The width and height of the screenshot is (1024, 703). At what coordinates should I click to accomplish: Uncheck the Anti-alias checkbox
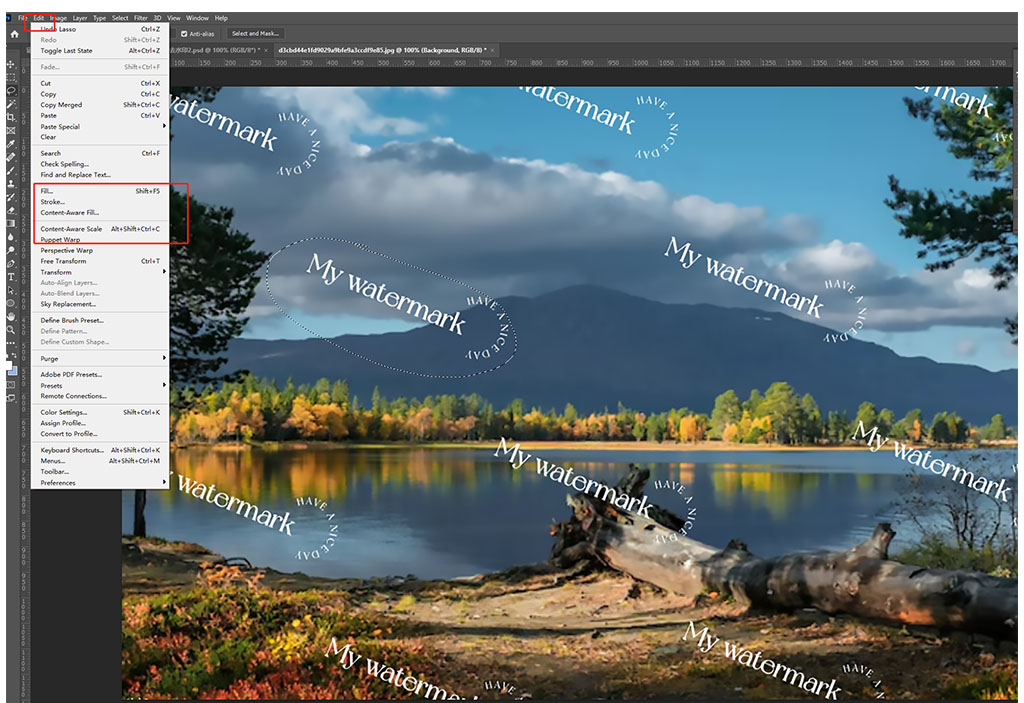tap(184, 34)
